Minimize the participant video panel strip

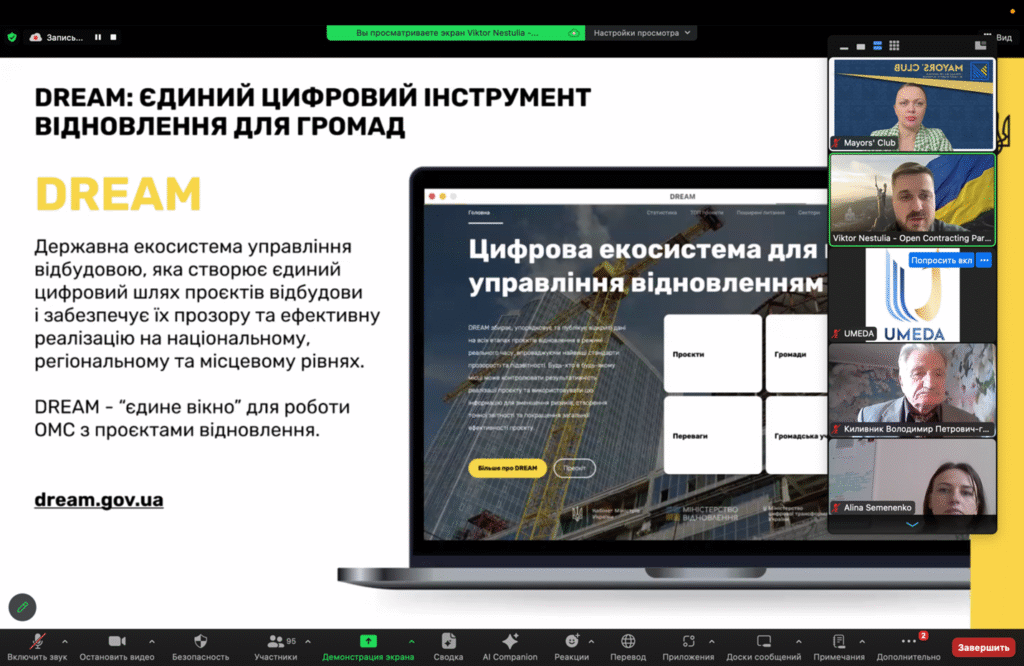[x=844, y=46]
